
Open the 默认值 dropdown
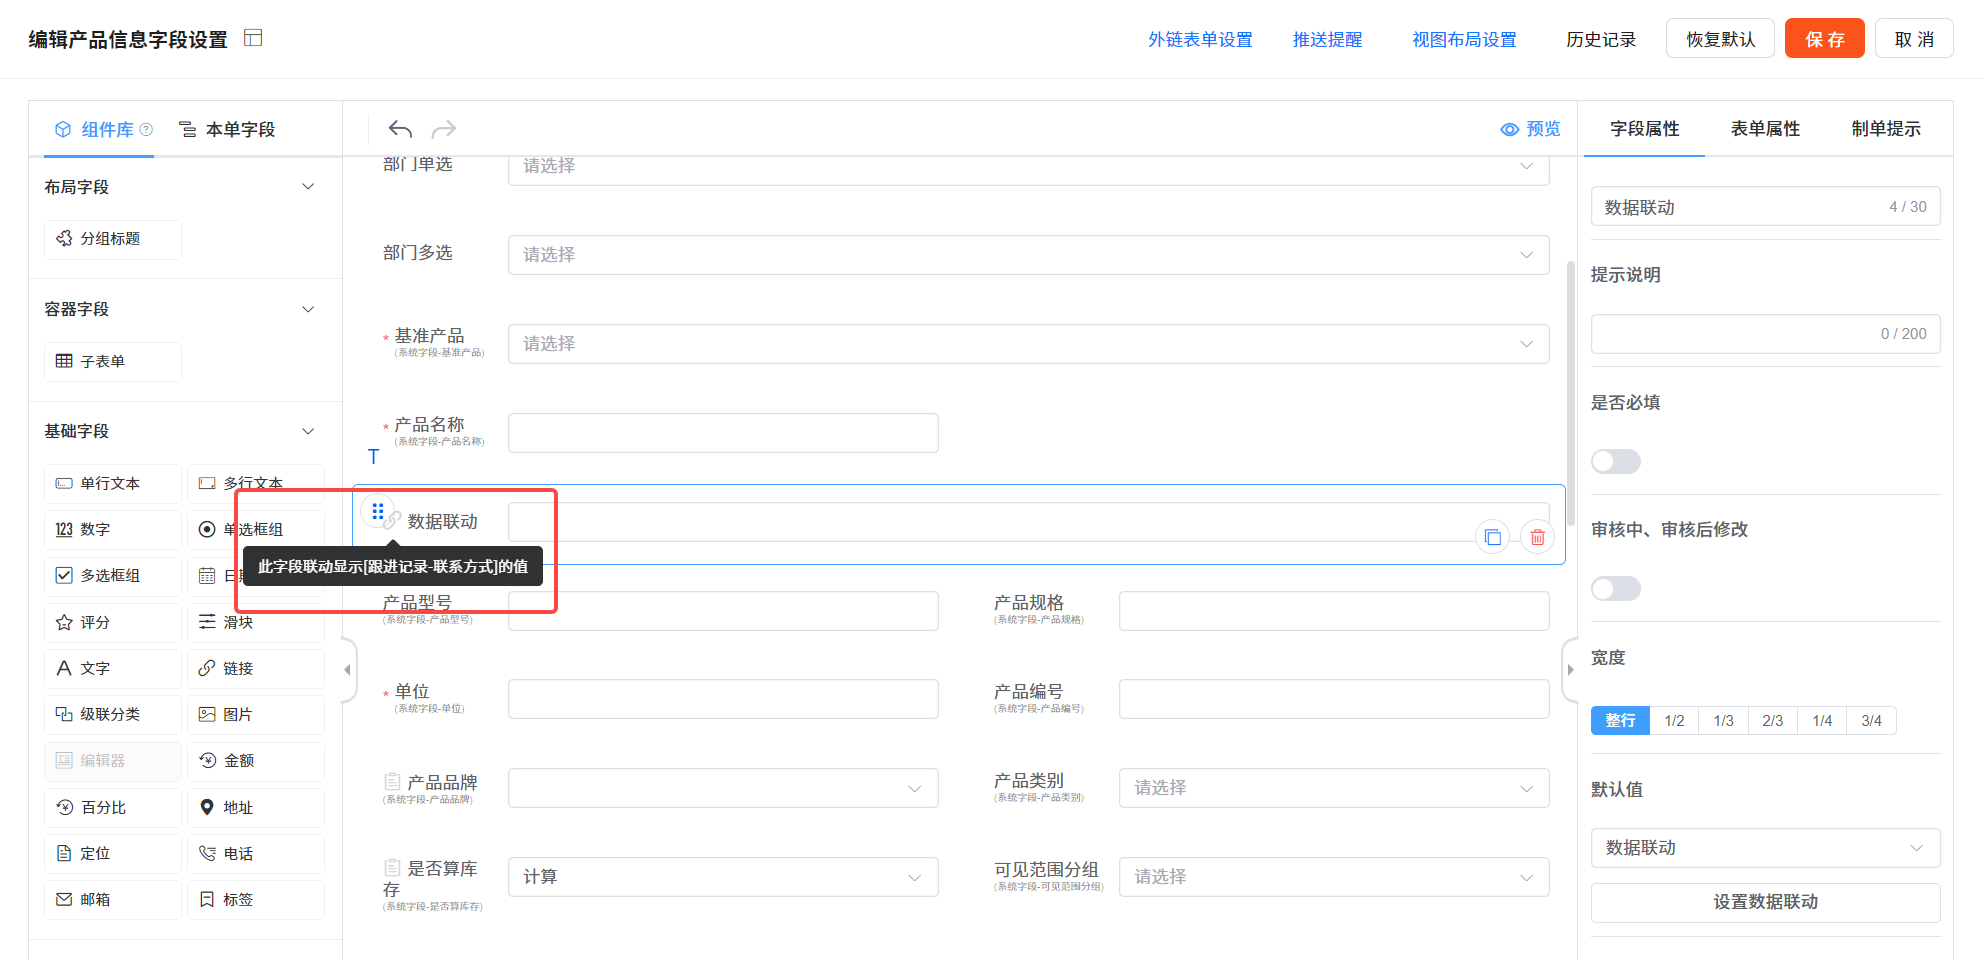pyautogui.click(x=1765, y=847)
